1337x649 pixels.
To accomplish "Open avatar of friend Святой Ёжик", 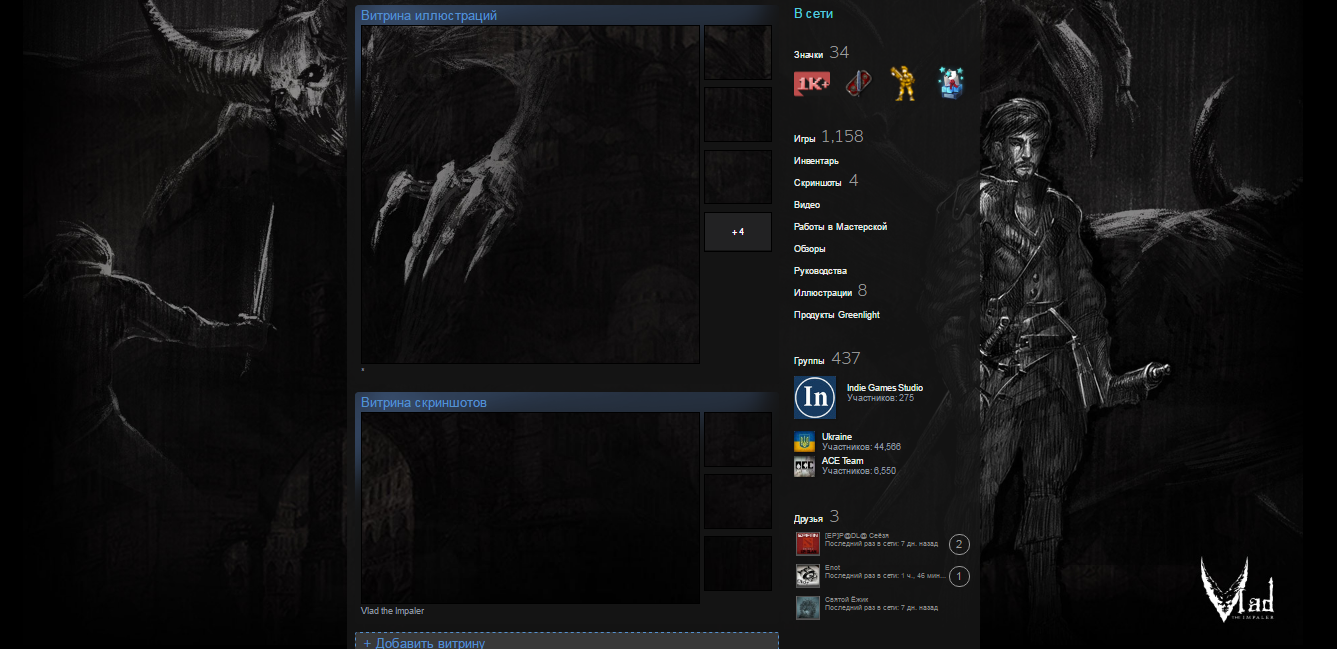I will pyautogui.click(x=808, y=608).
